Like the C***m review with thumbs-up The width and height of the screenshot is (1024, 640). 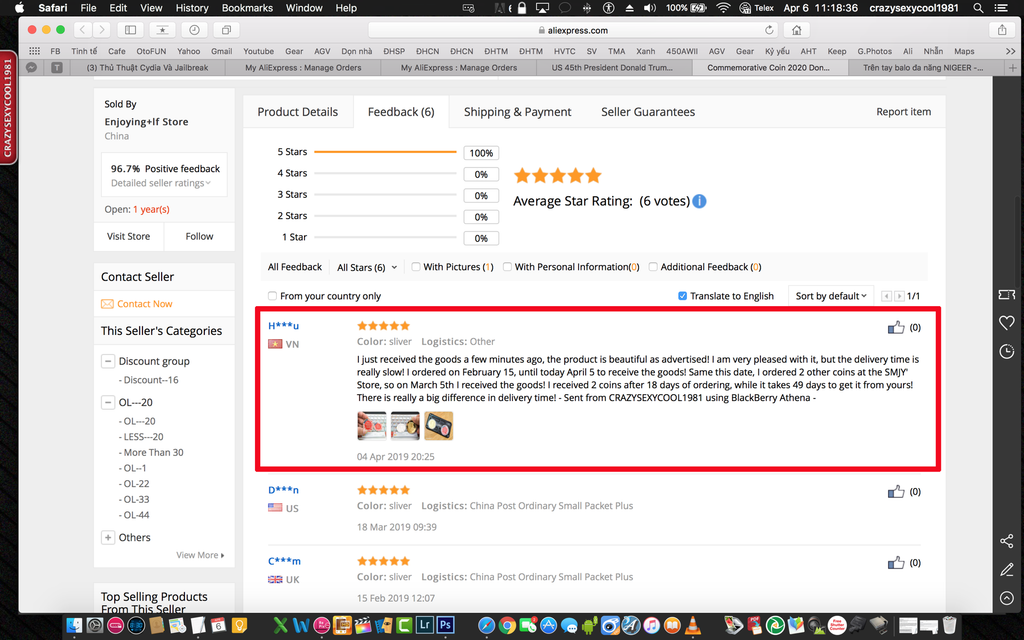[x=896, y=562]
